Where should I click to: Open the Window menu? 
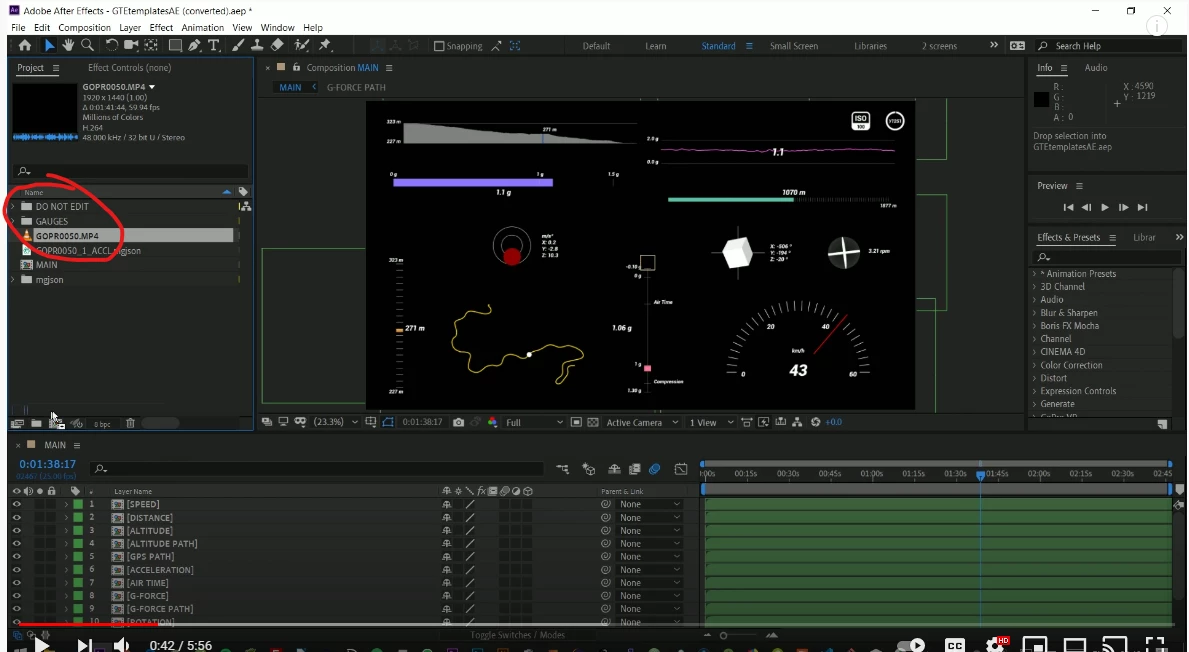[277, 27]
